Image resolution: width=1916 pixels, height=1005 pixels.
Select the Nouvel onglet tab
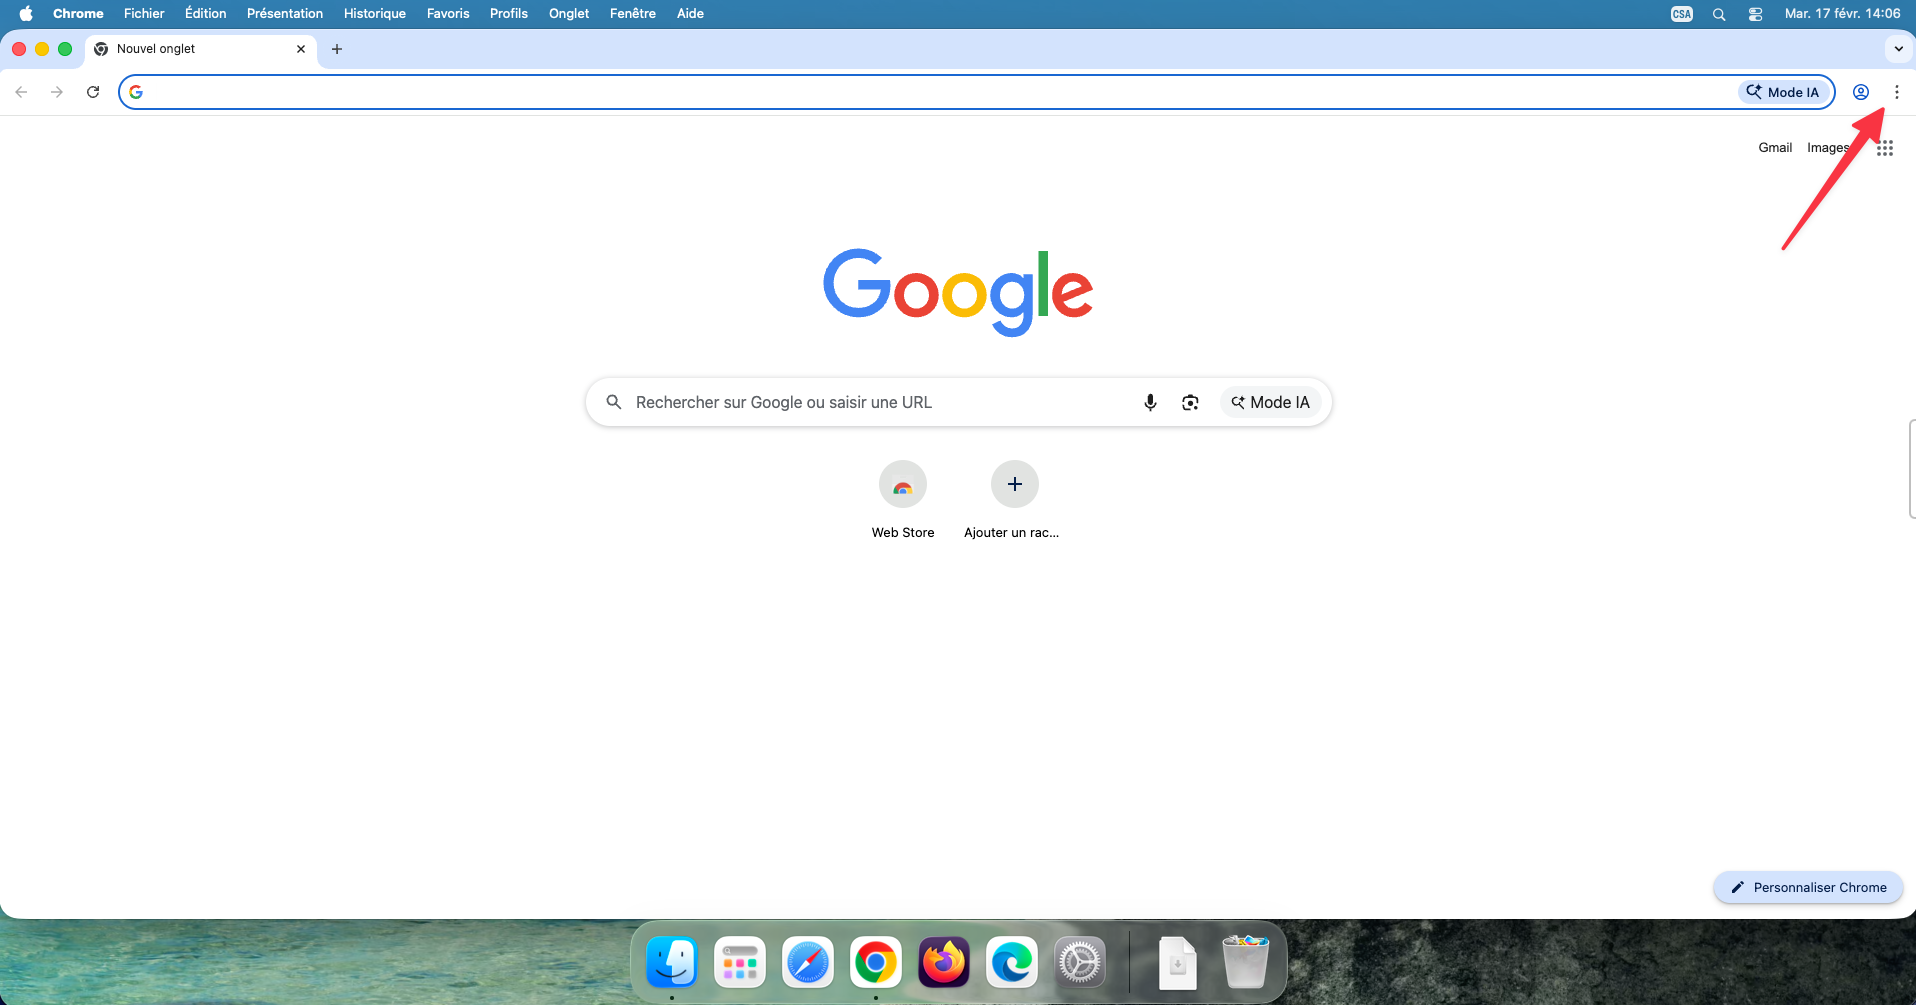[200, 49]
